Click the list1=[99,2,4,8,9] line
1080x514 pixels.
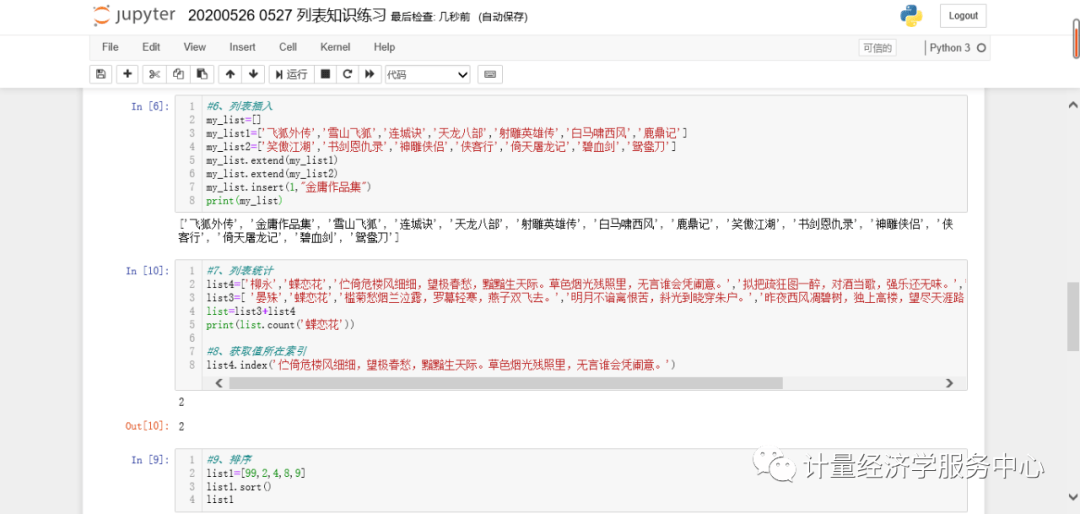256,473
